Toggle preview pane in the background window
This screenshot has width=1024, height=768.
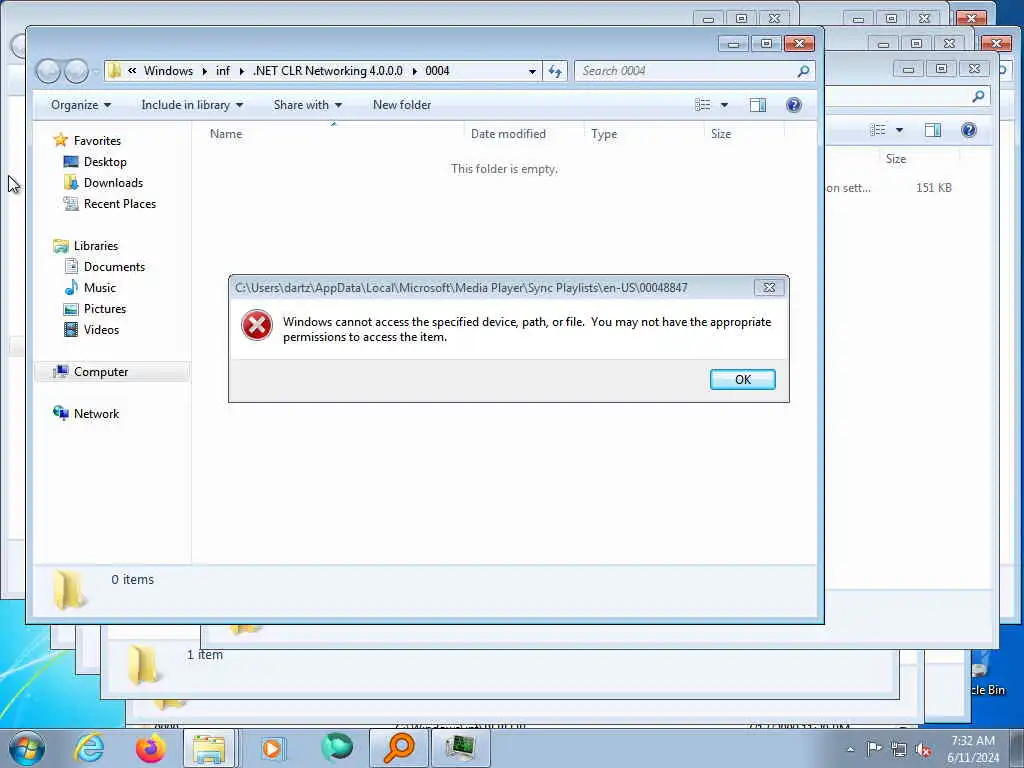[933, 131]
